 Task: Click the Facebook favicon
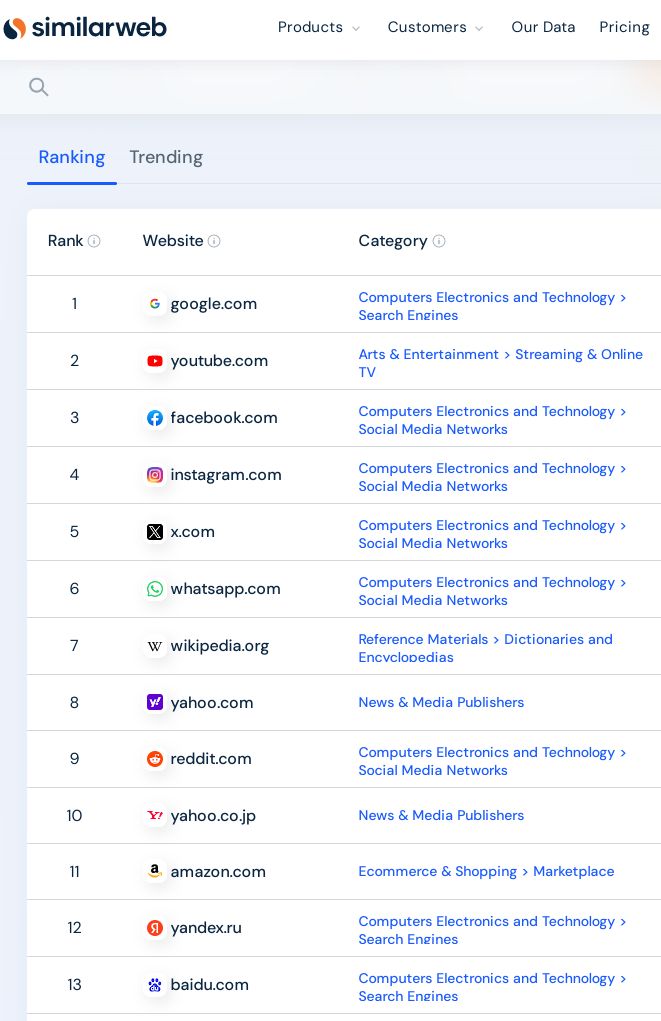click(154, 417)
